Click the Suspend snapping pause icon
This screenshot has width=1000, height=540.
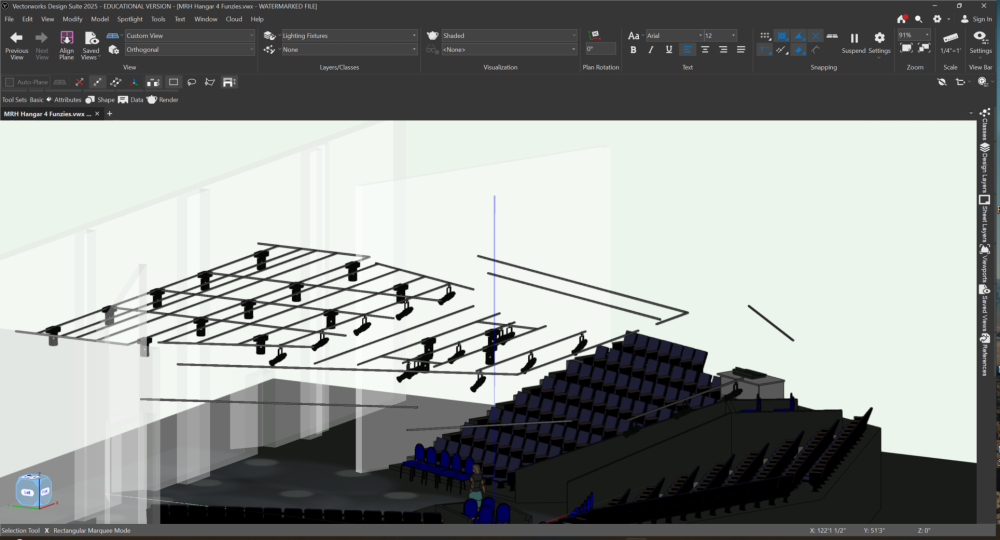tap(854, 38)
